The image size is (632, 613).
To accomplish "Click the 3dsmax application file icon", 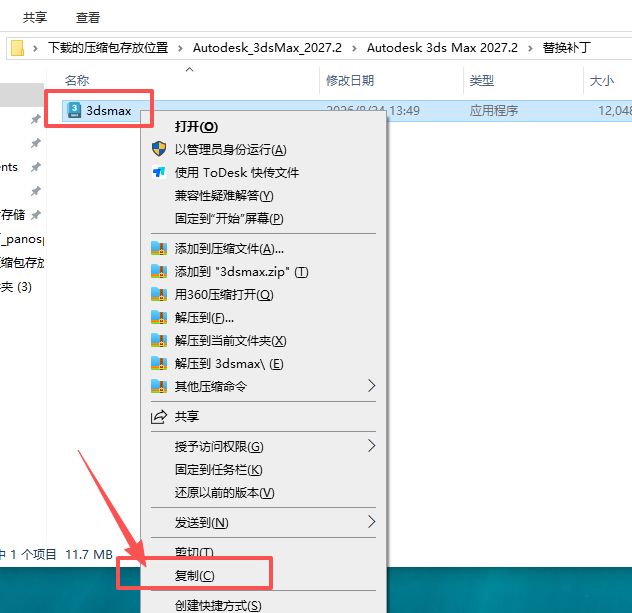I will [74, 110].
